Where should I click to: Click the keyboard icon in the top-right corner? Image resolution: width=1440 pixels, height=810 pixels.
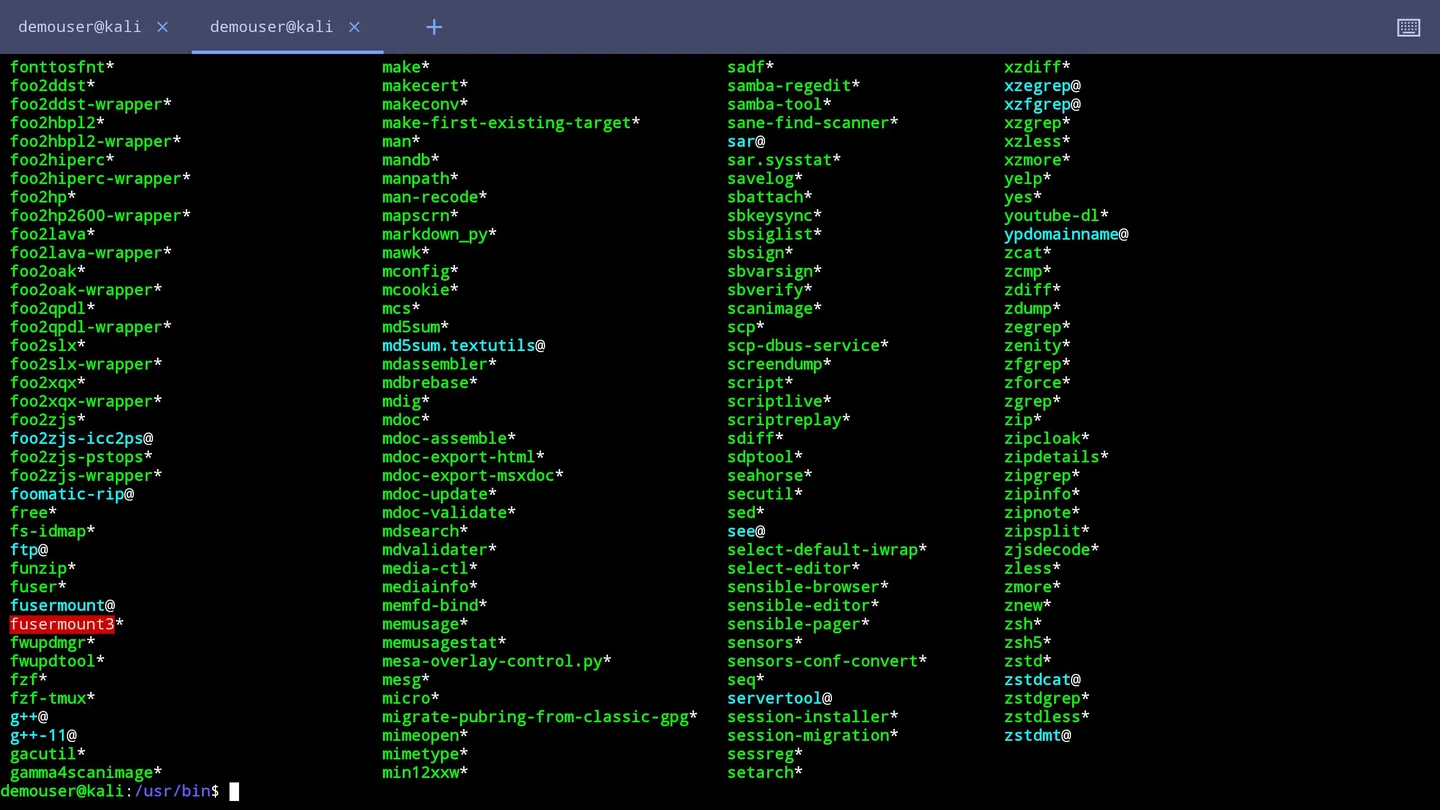coord(1408,27)
